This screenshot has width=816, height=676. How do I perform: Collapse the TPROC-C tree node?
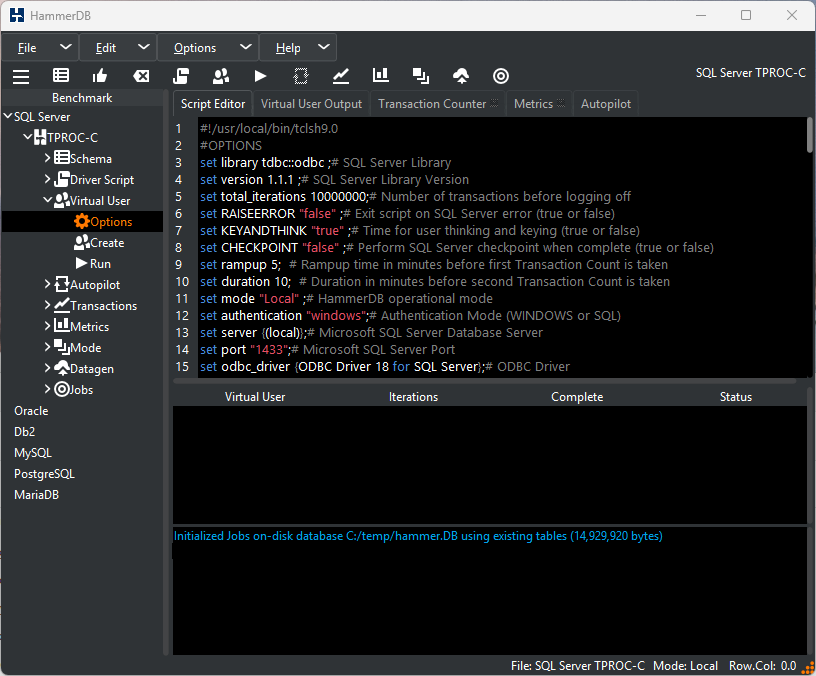click(28, 137)
